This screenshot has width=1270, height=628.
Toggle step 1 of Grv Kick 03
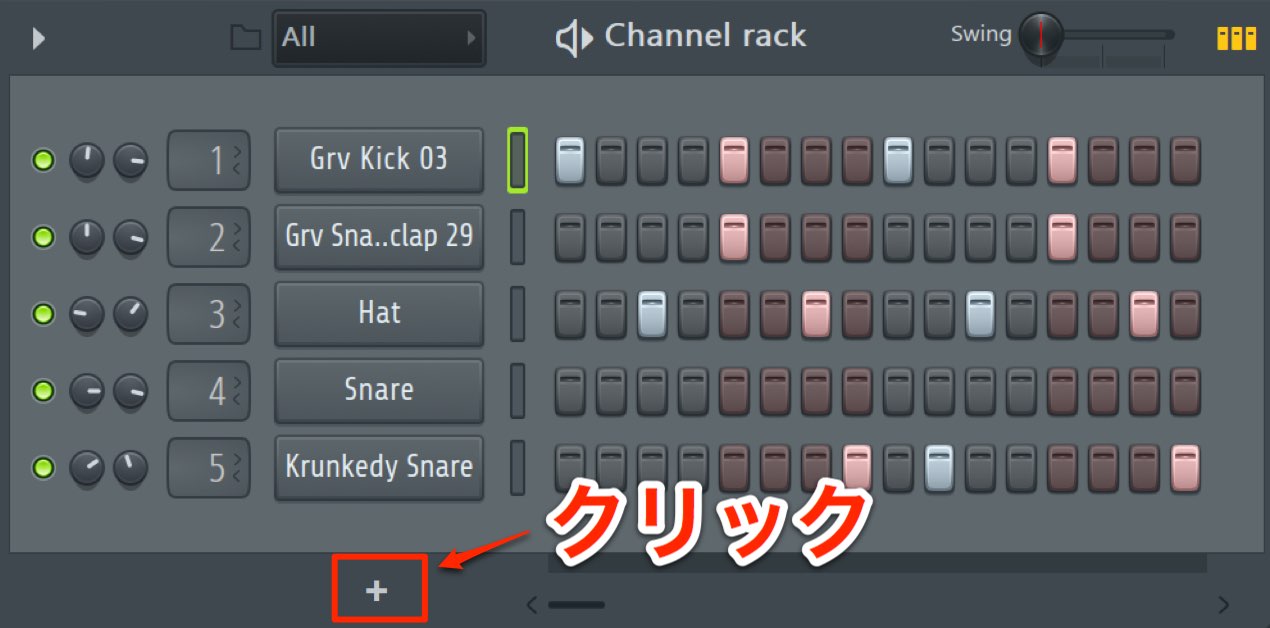(569, 160)
